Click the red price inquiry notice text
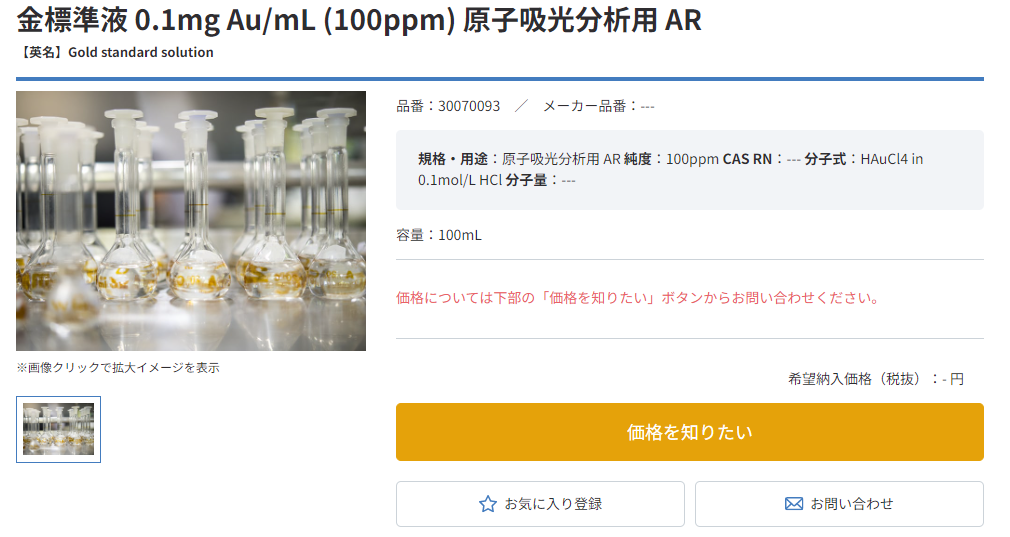 pos(637,298)
